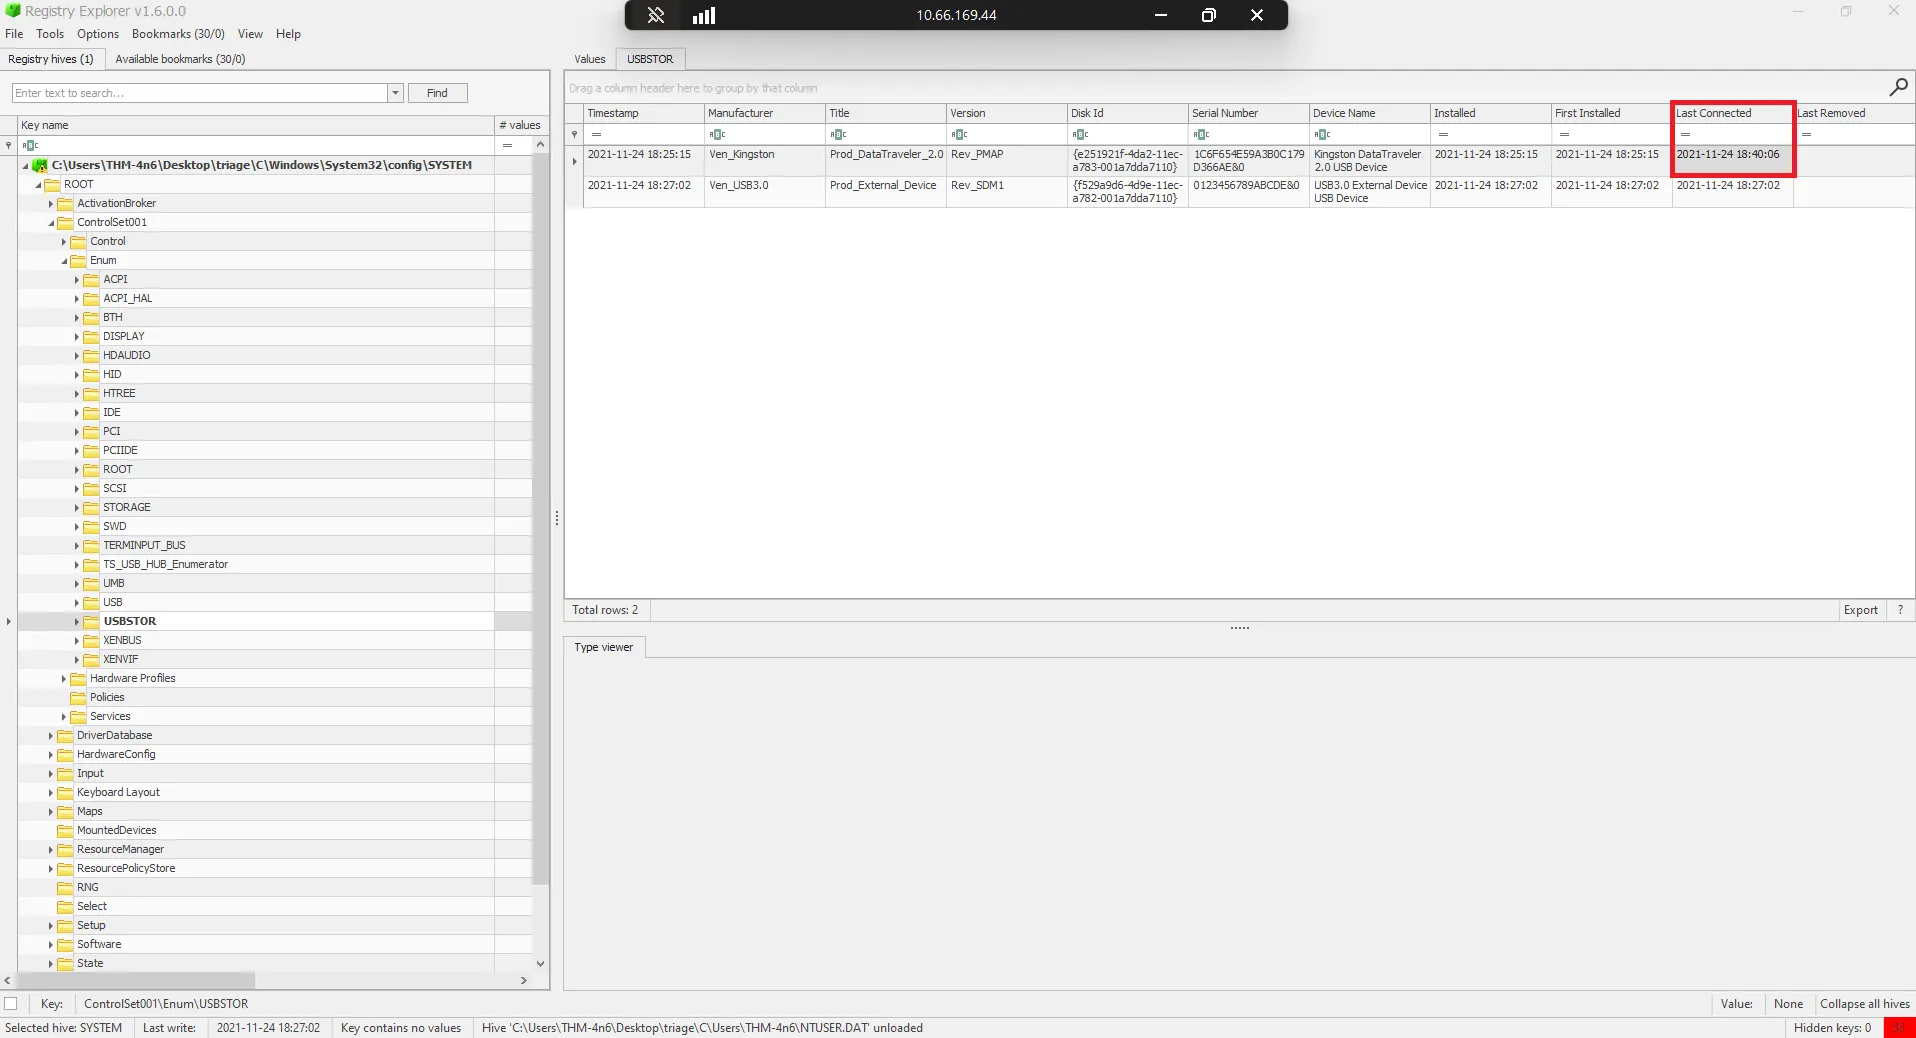Open the Help menu
This screenshot has height=1038, width=1916.
coord(288,34)
